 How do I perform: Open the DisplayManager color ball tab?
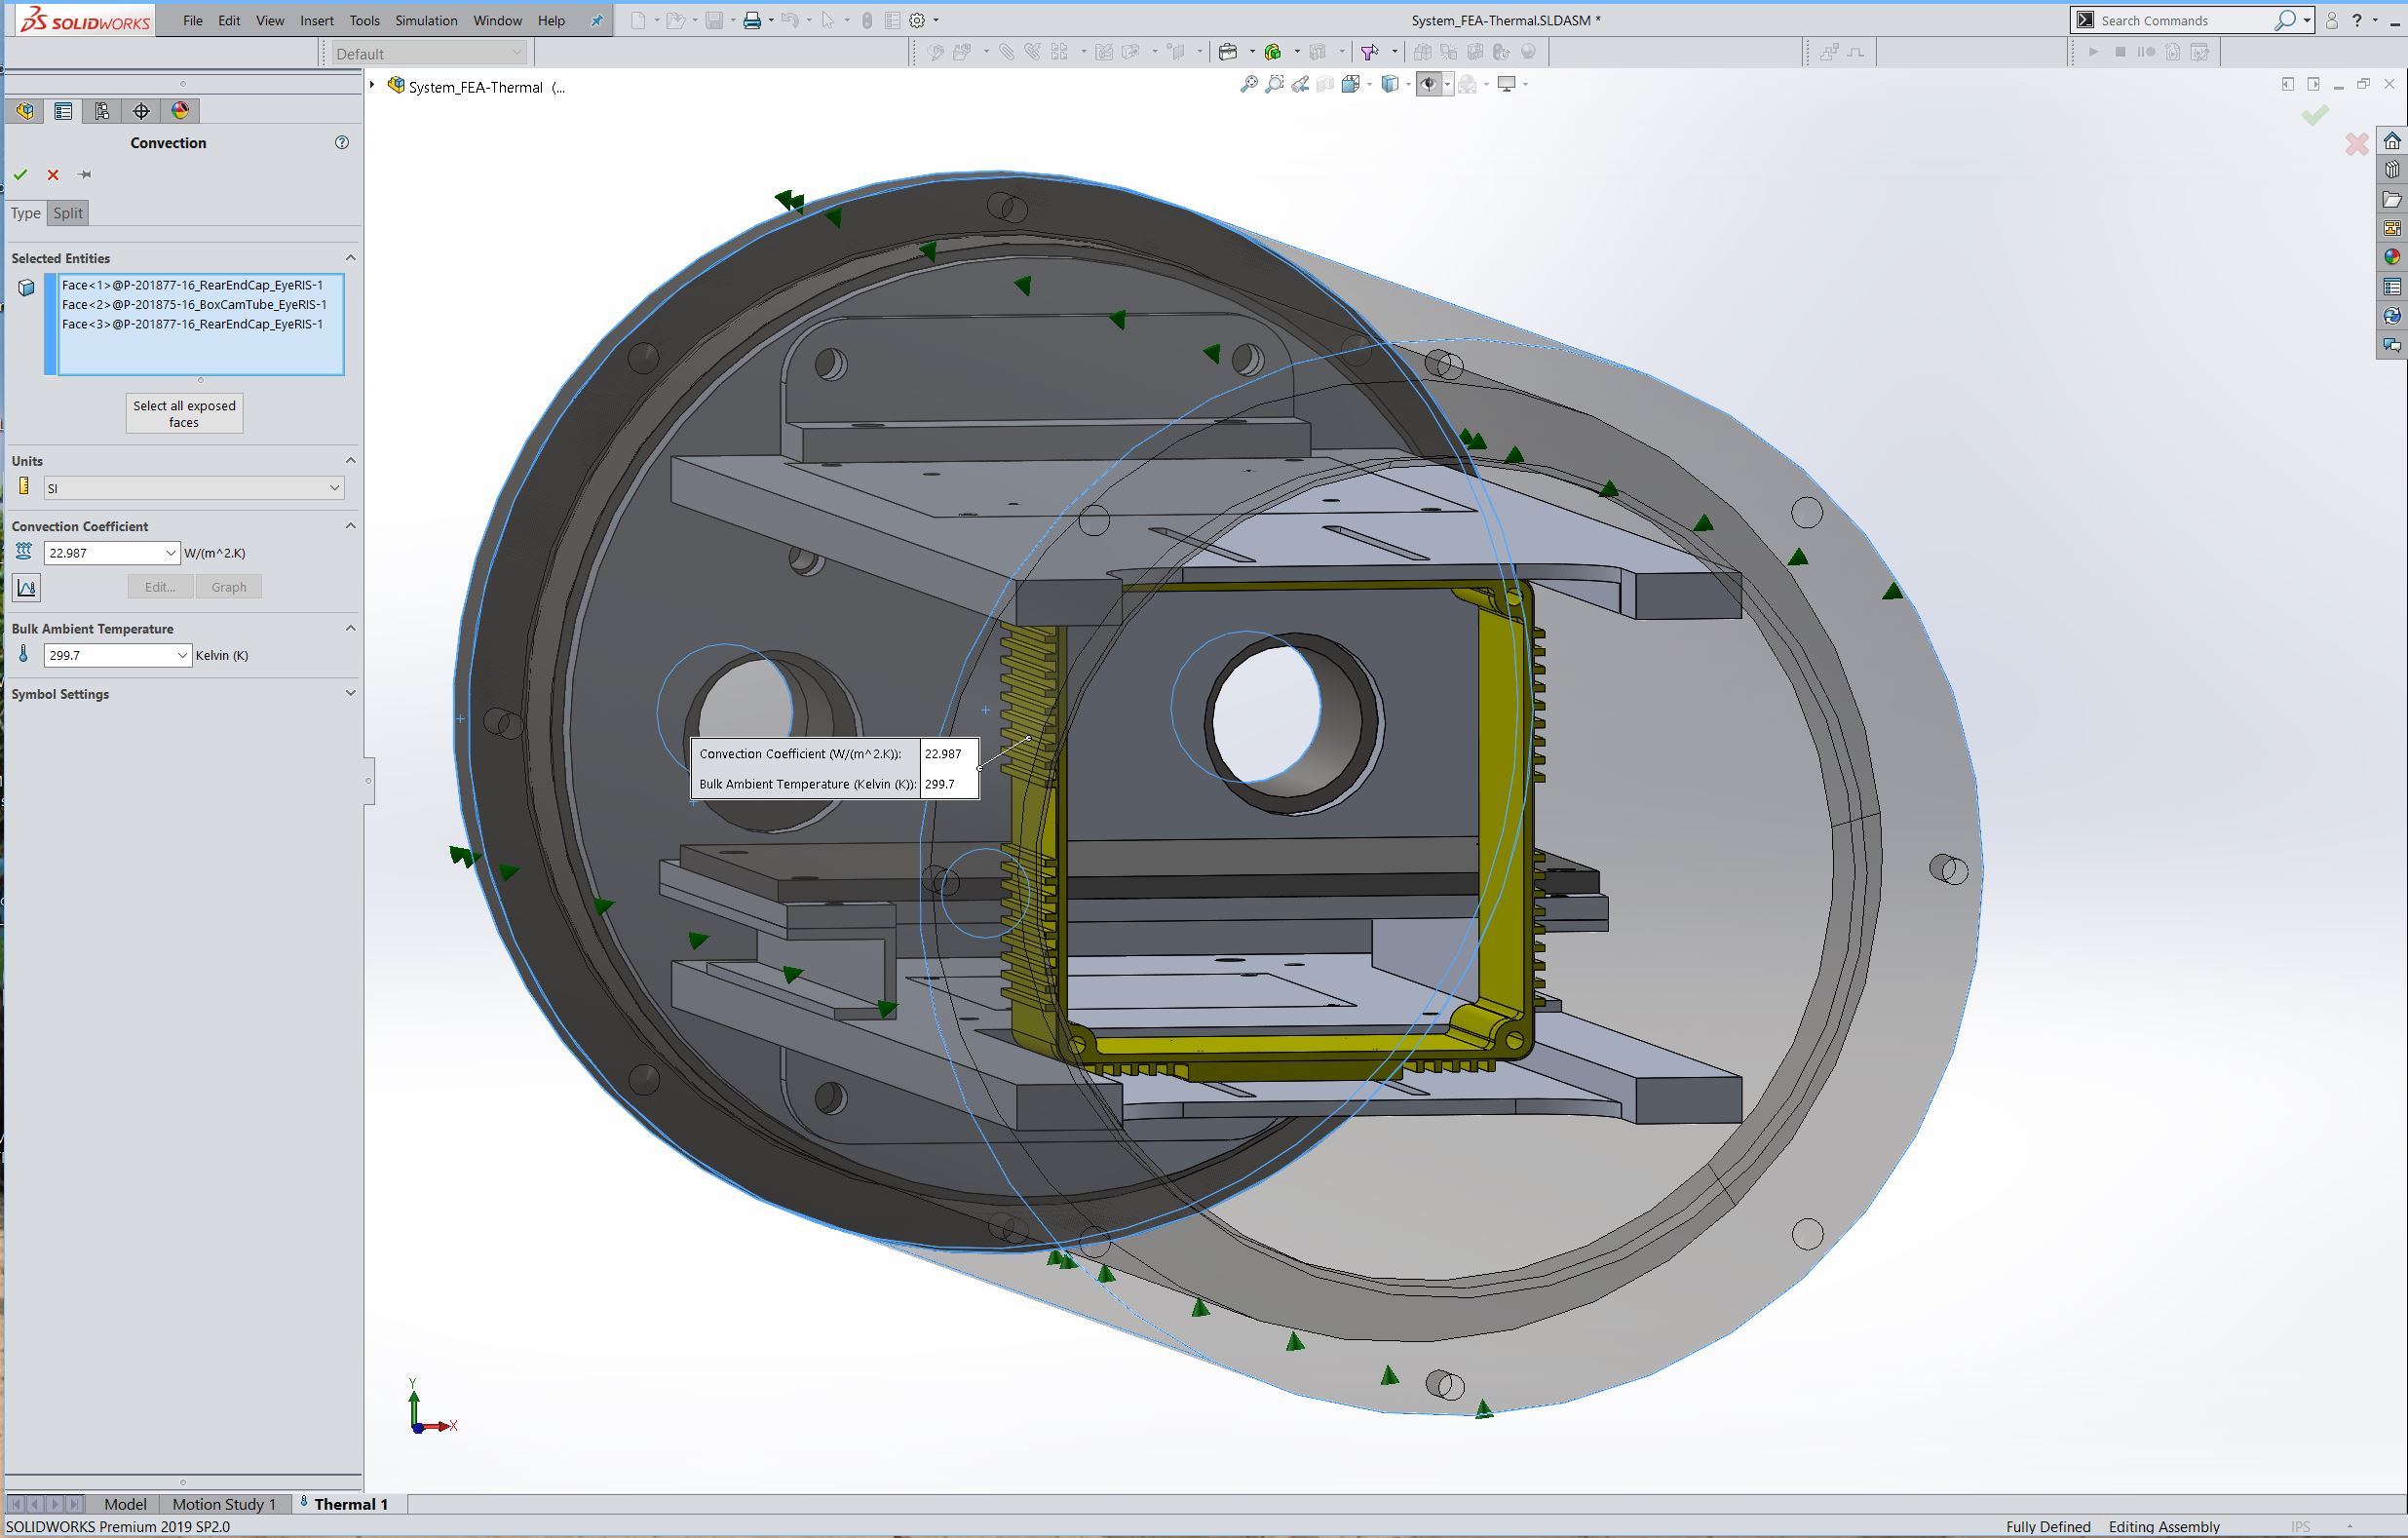pos(180,111)
